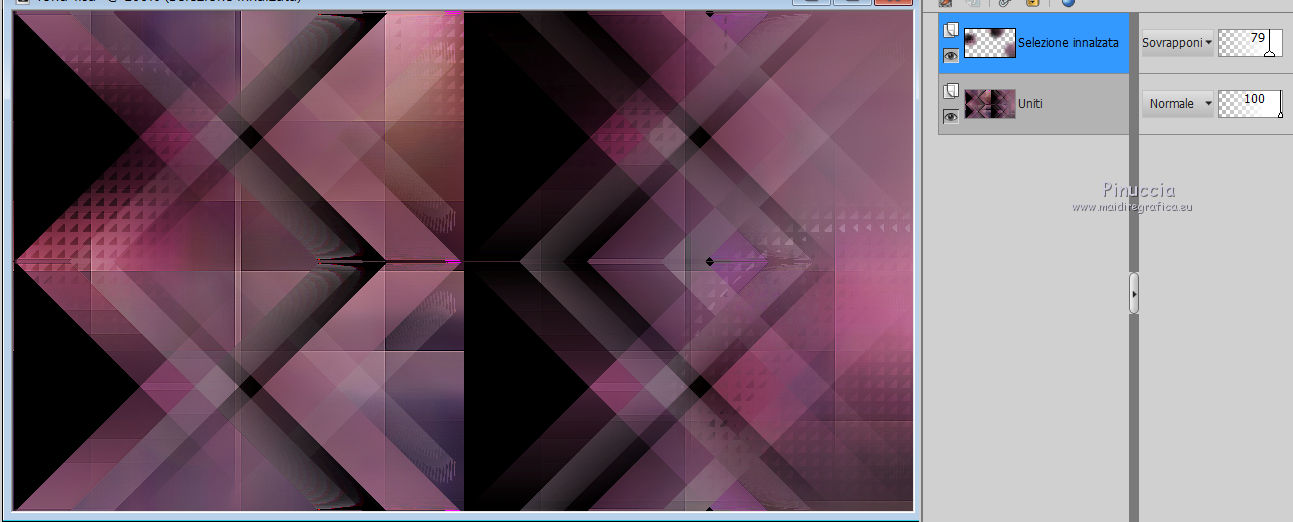The image size is (1293, 522).
Task: Hide the Selezione innalzata layer via eye icon
Action: point(951,56)
